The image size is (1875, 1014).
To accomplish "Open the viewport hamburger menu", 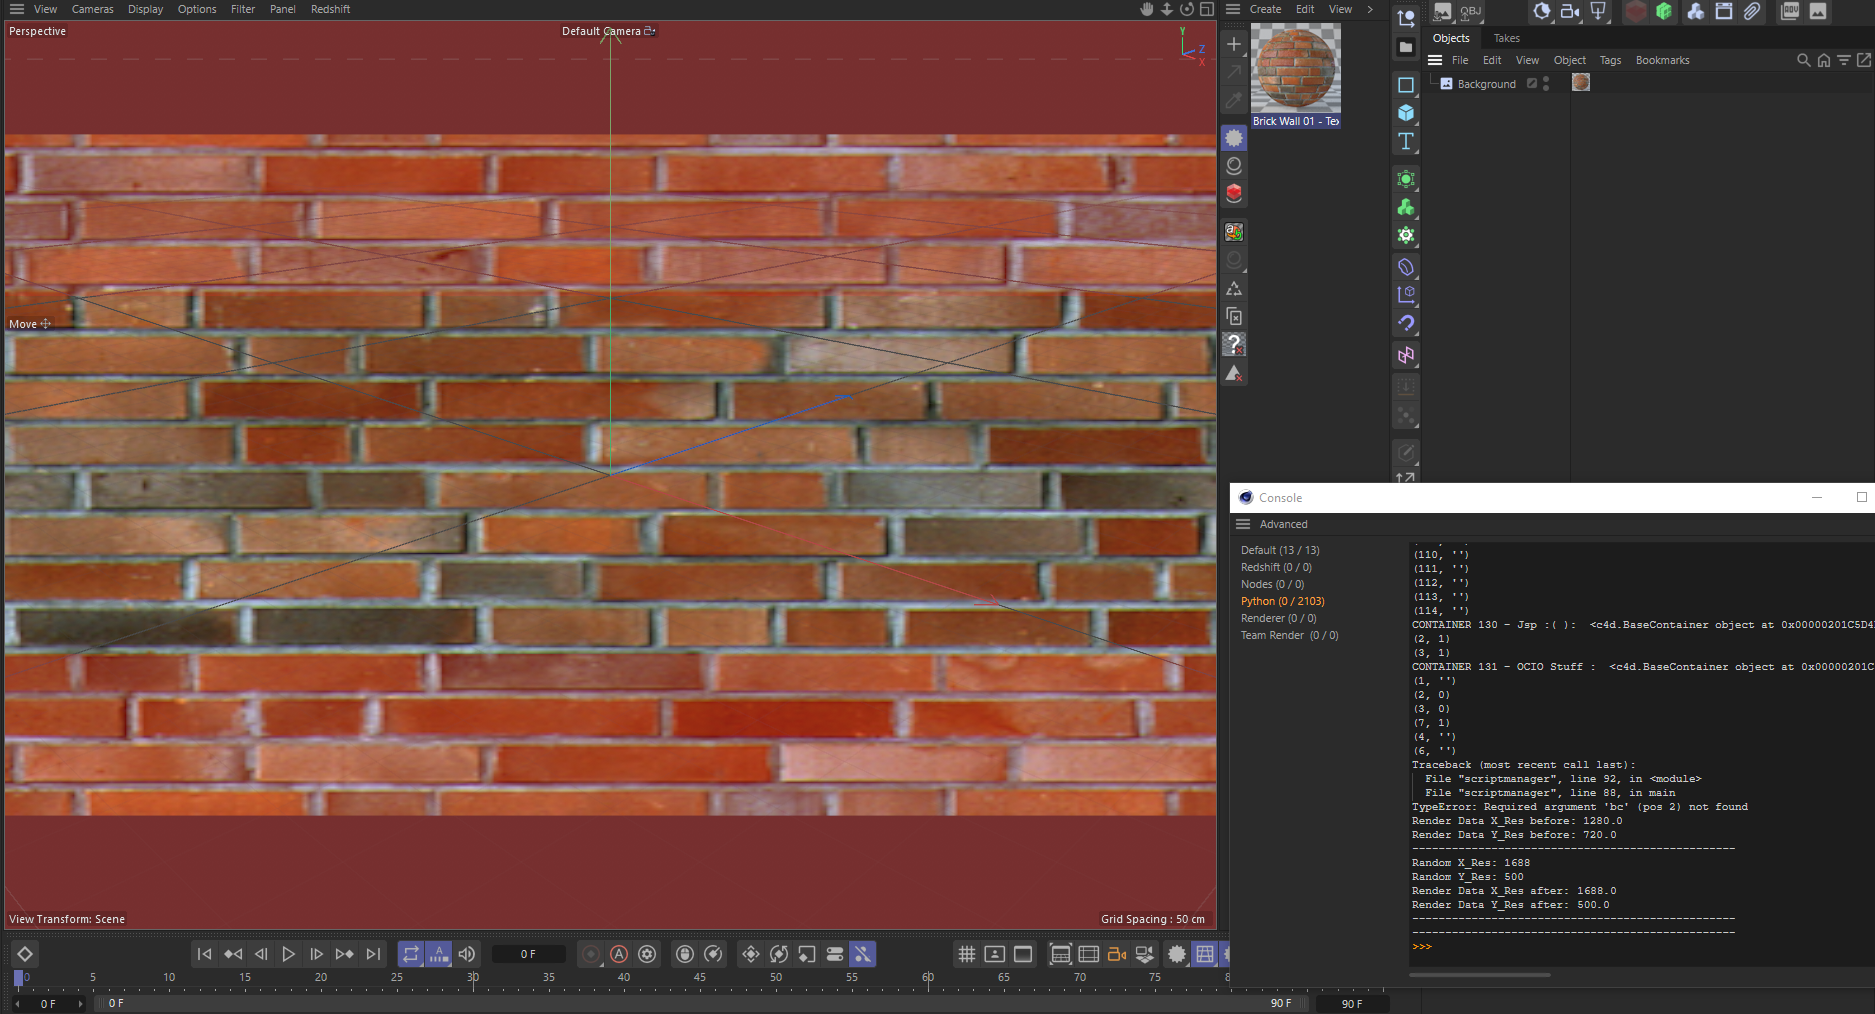I will [x=16, y=9].
